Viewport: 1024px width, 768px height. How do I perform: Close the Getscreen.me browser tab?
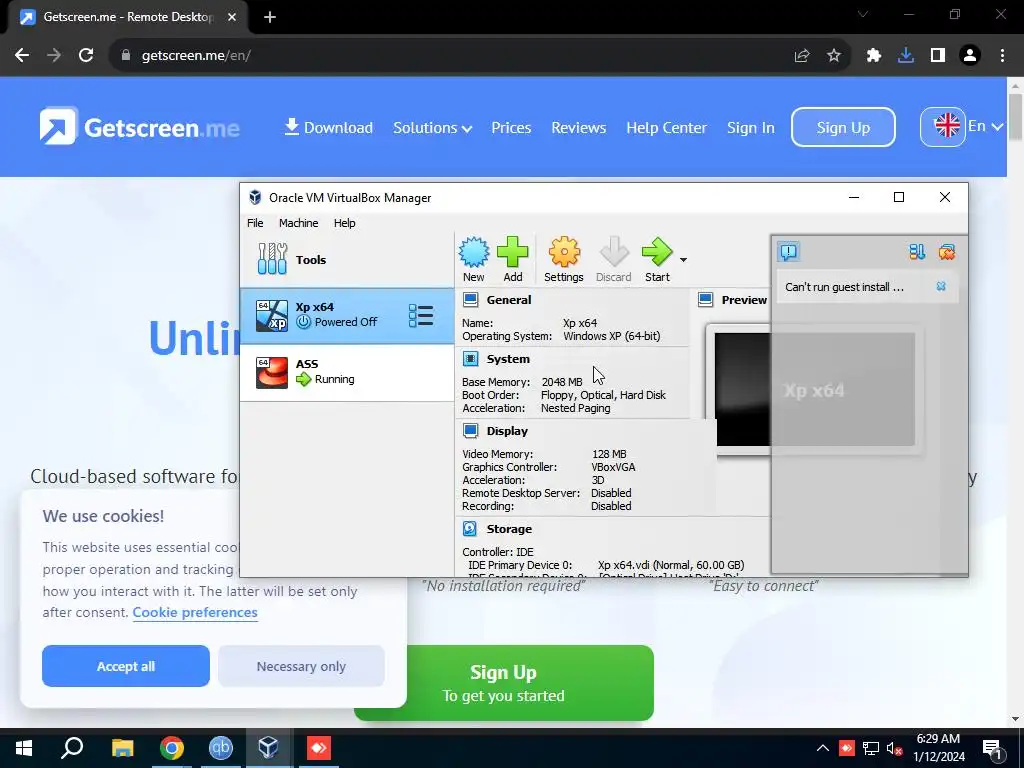click(232, 17)
